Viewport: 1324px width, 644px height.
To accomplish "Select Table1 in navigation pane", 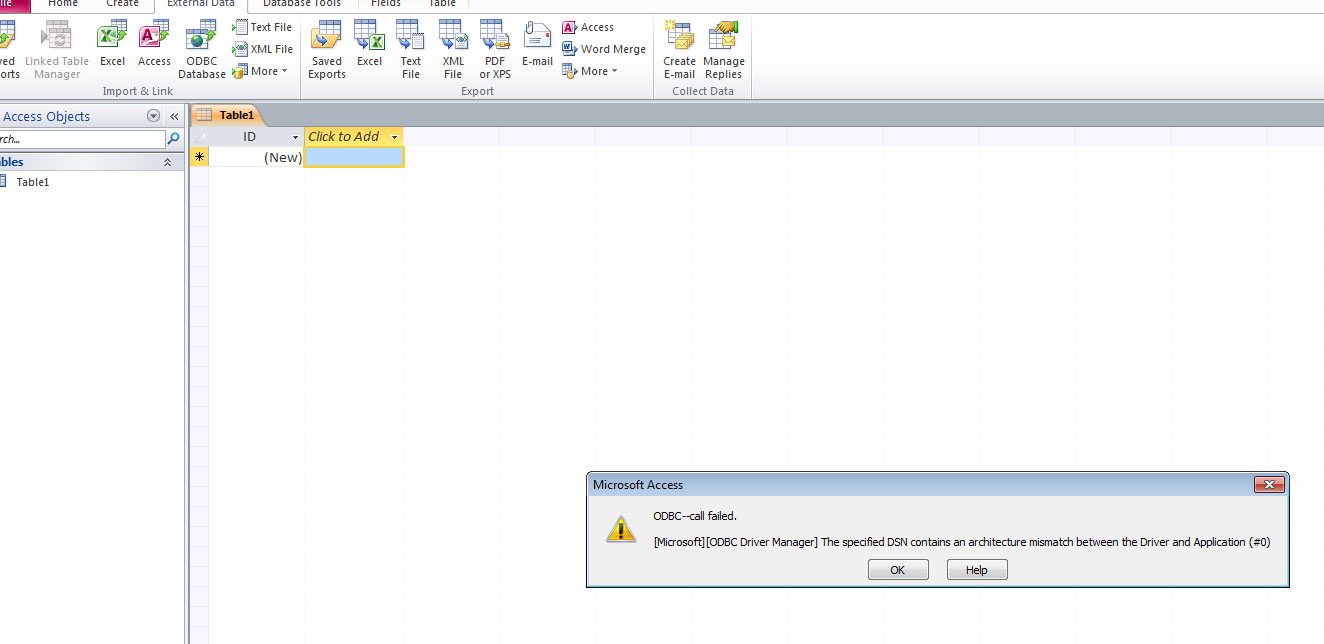I will pos(32,182).
